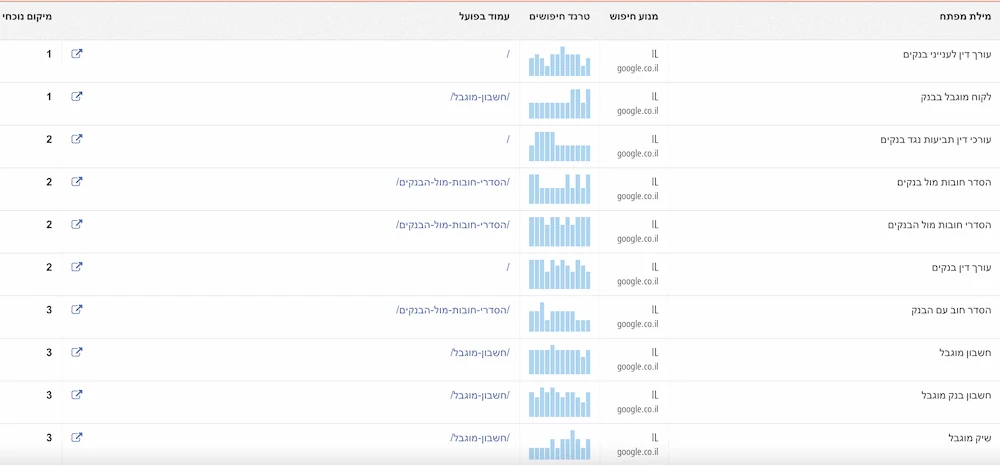Sort by 'מילת מפתח' column header

(x=965, y=16)
